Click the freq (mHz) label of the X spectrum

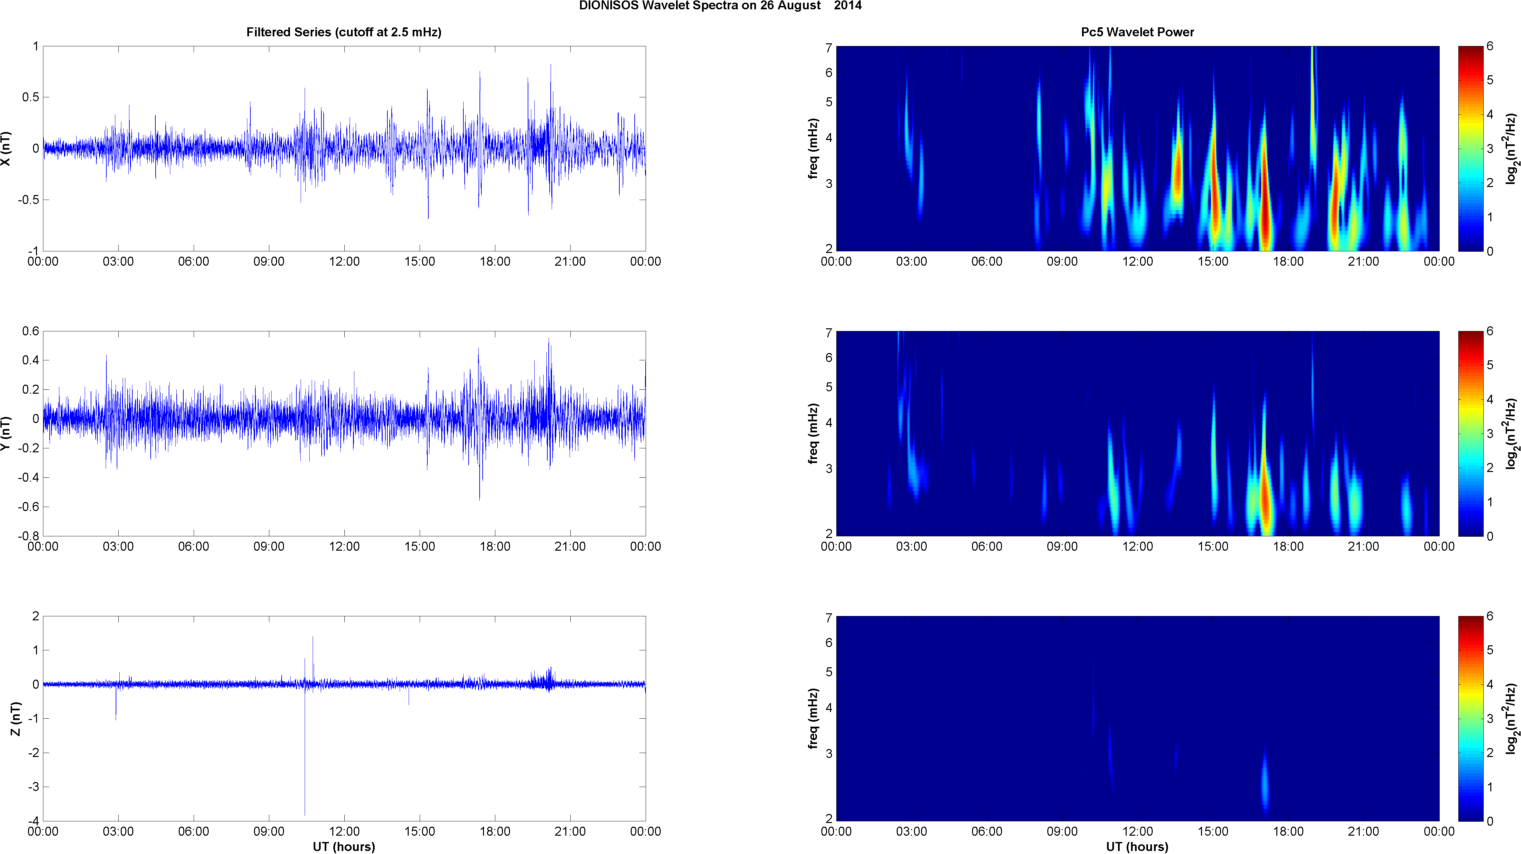coord(814,148)
